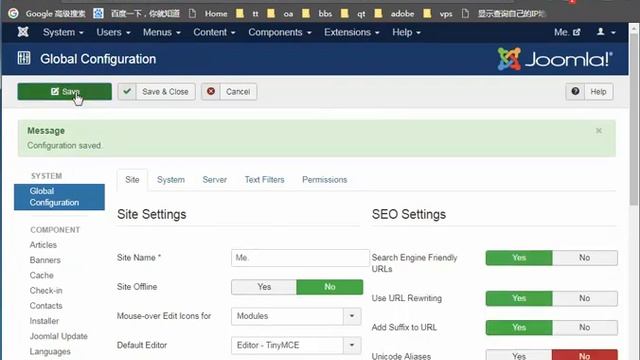The width and height of the screenshot is (640, 360).
Task: Open Mouse-over Edit Icons for dropdown
Action: (x=296, y=316)
